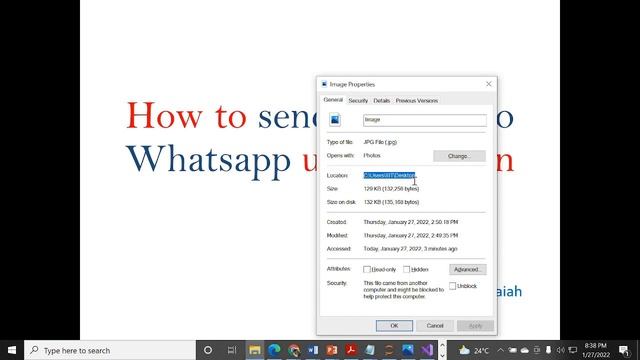The width and height of the screenshot is (640, 360).
Task: Open Cortana circle icon in taskbar
Action: point(208,350)
